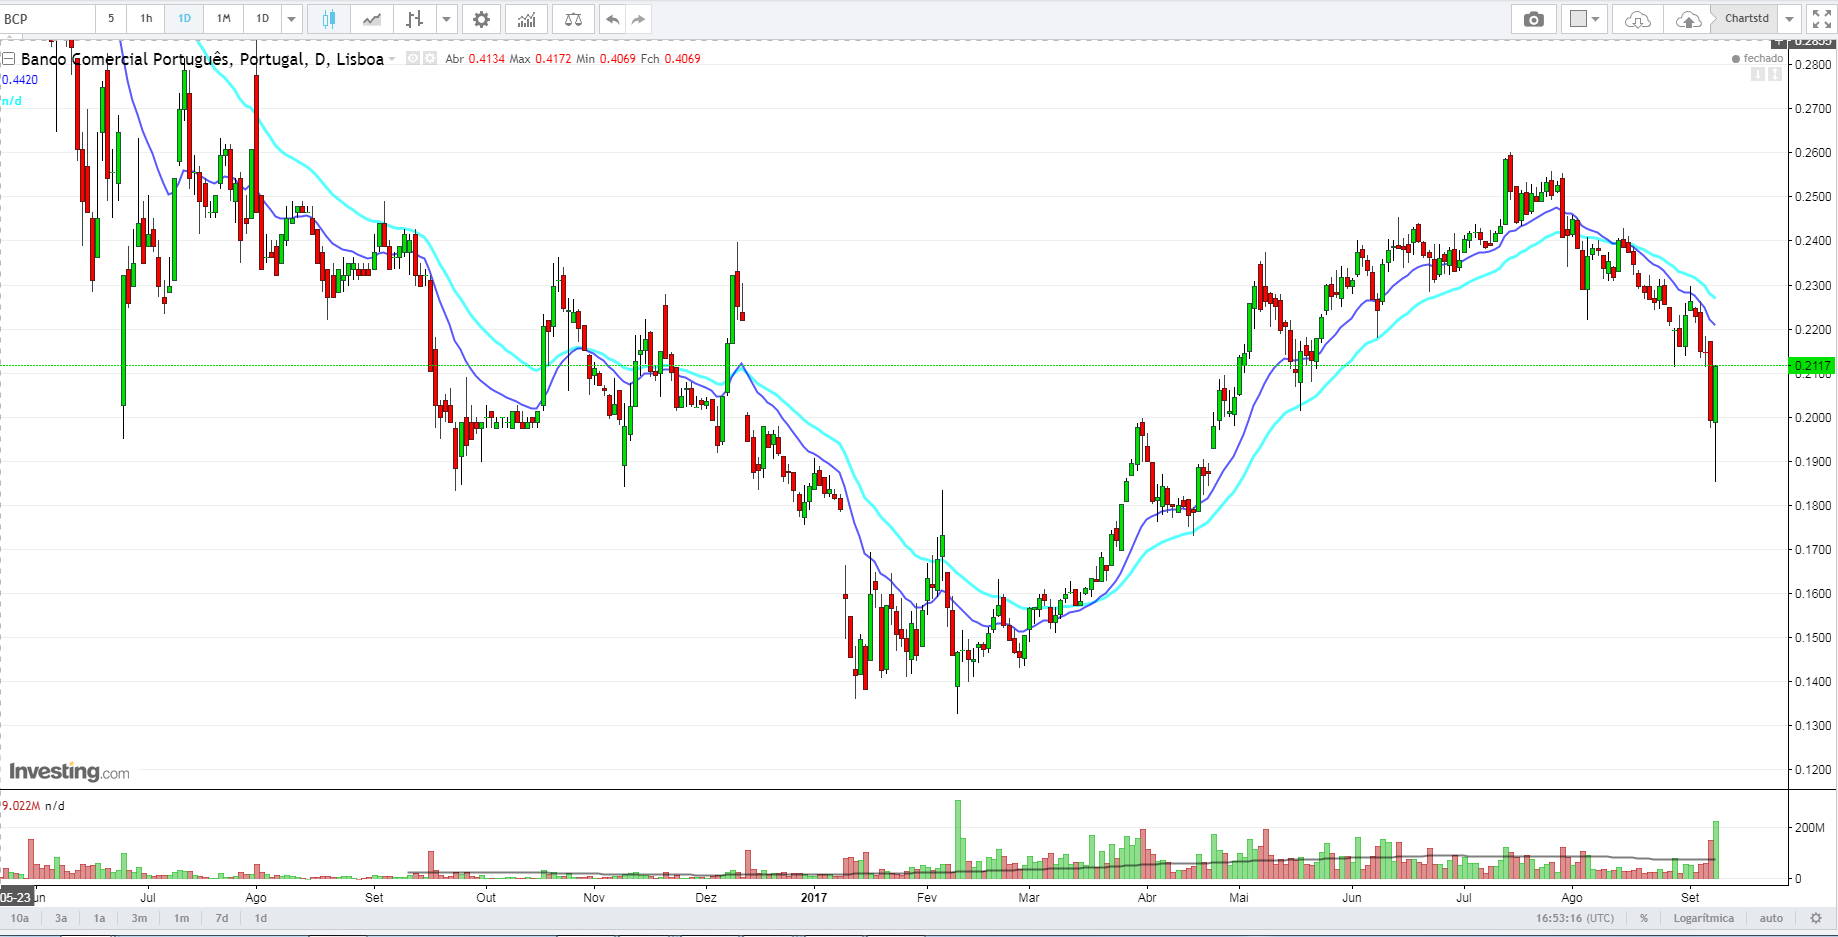Image resolution: width=1838 pixels, height=937 pixels.
Task: Expand the Chartstd template dropdown
Action: 1790,19
